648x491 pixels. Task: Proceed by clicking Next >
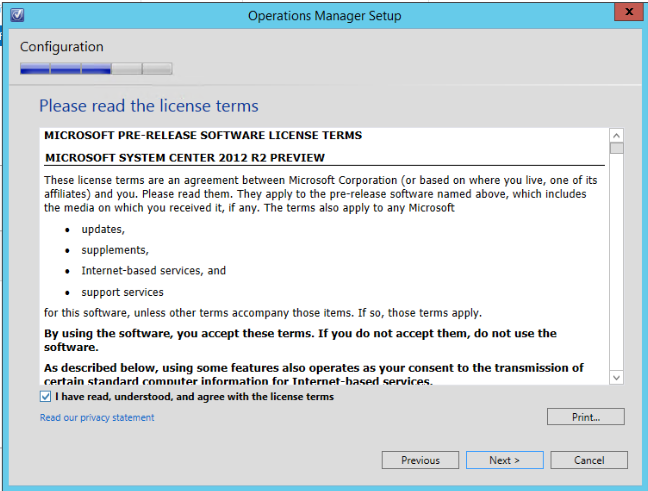click(504, 460)
